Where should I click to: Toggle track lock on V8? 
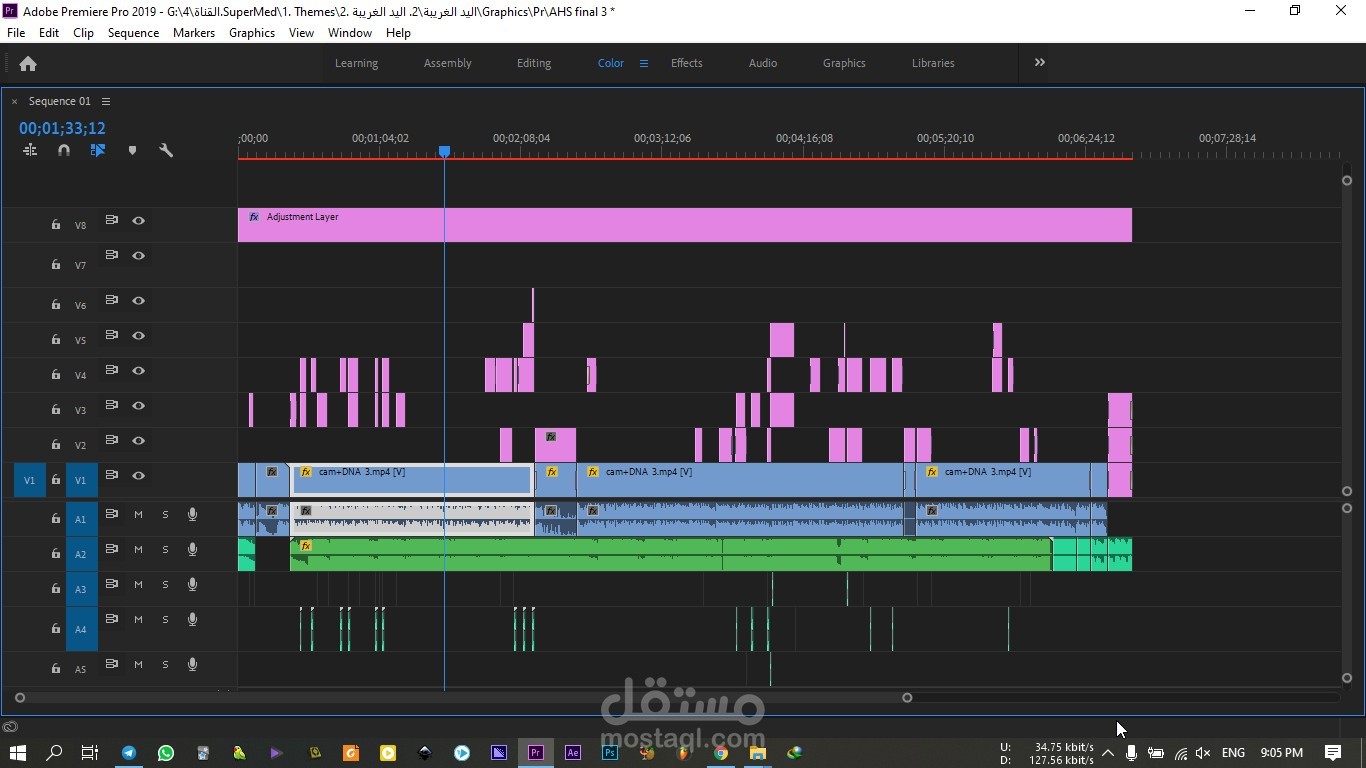tap(56, 225)
